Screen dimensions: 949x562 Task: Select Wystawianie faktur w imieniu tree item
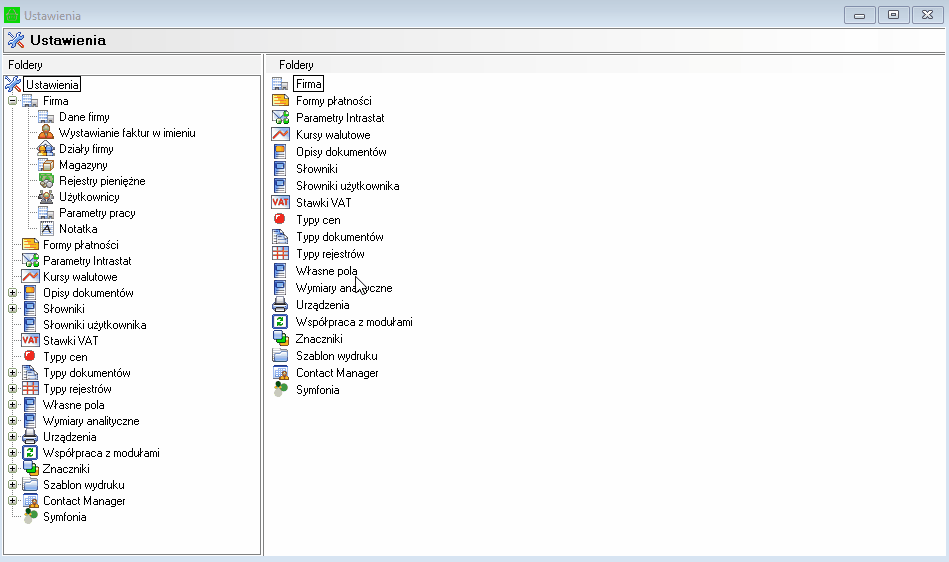tap(127, 133)
